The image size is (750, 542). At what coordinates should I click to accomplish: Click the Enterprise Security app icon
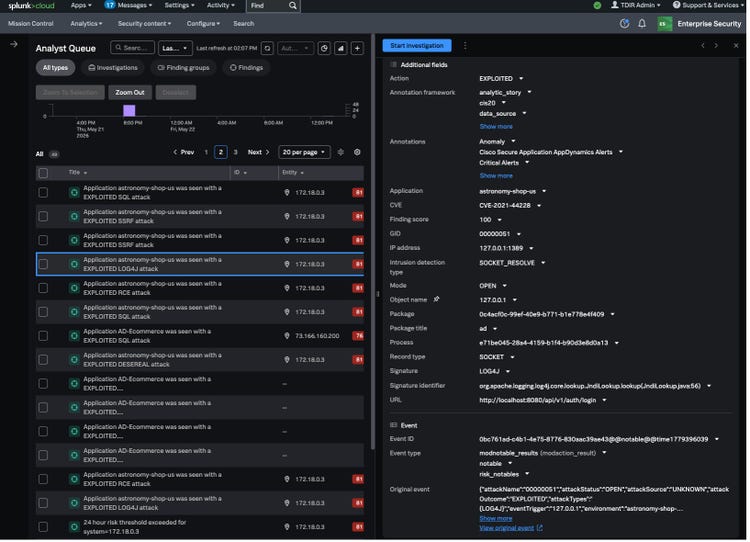(x=666, y=24)
